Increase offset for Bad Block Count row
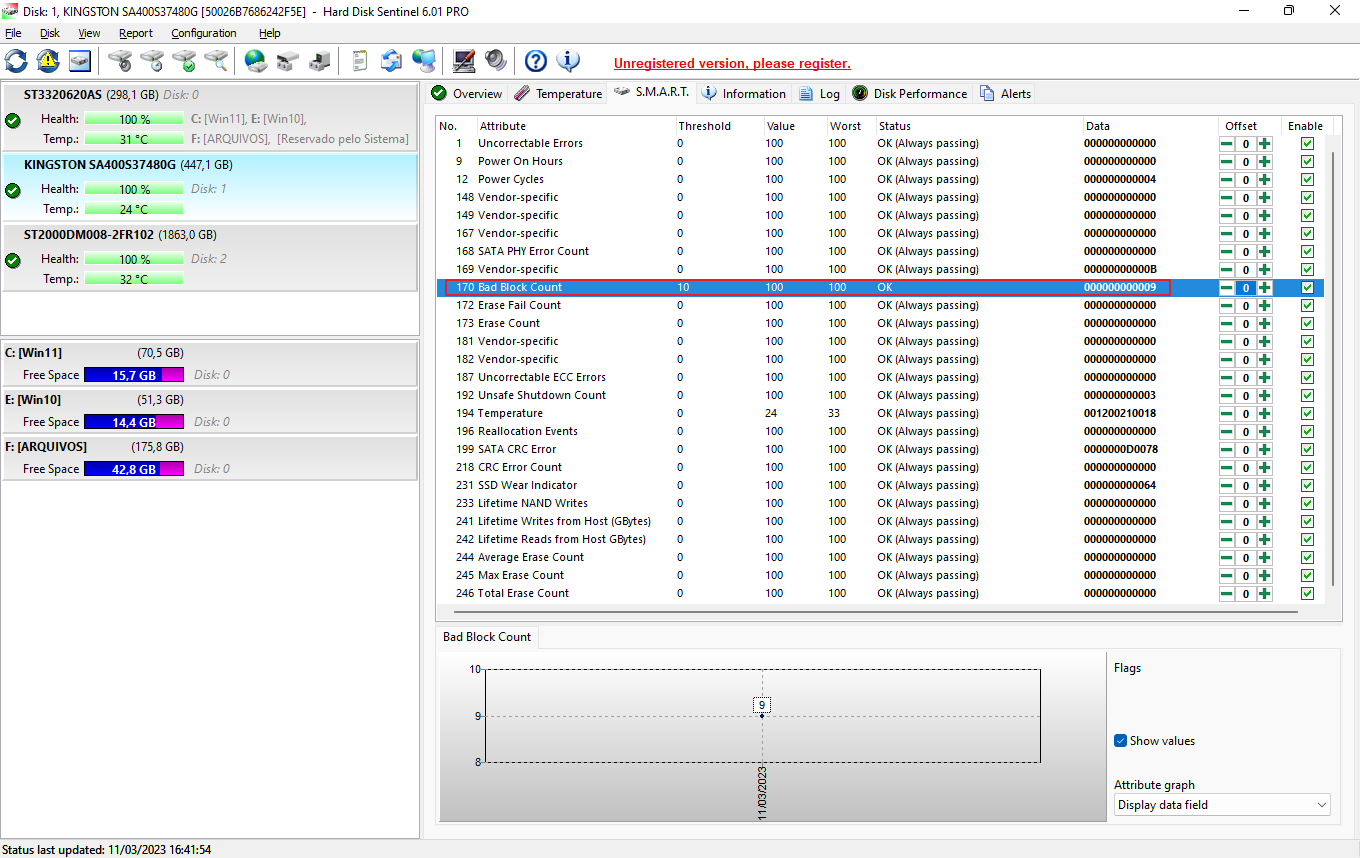The width and height of the screenshot is (1360, 858). coord(1265,288)
